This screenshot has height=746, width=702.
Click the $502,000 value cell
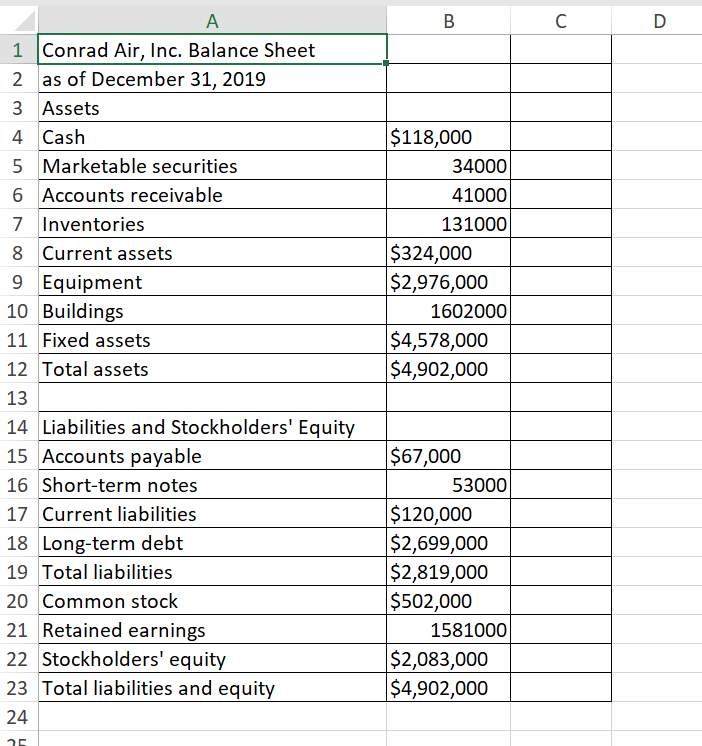tap(448, 600)
